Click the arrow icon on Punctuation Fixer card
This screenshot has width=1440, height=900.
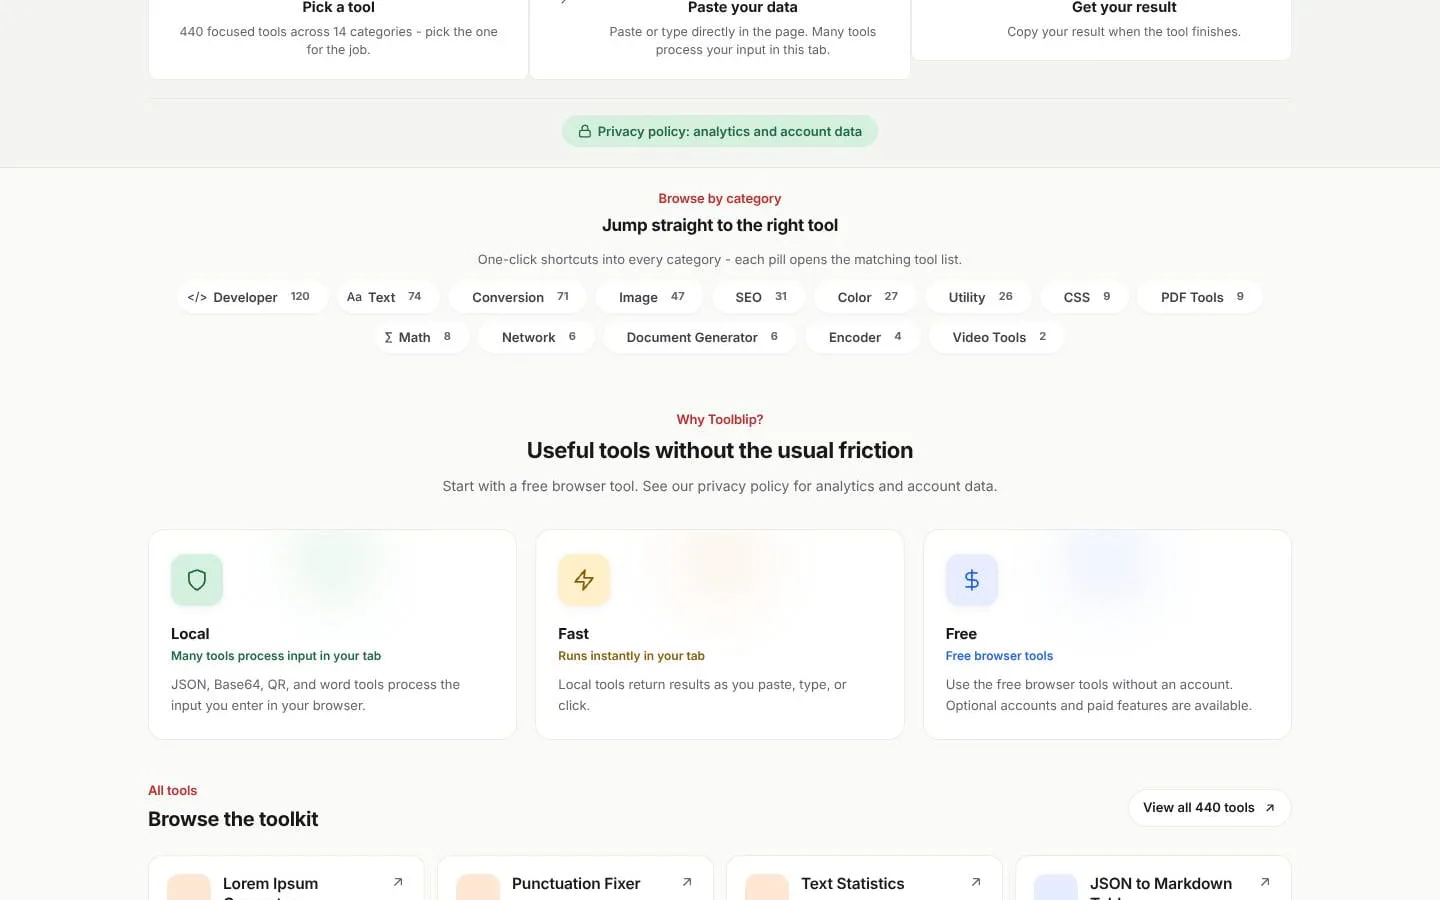tap(687, 882)
